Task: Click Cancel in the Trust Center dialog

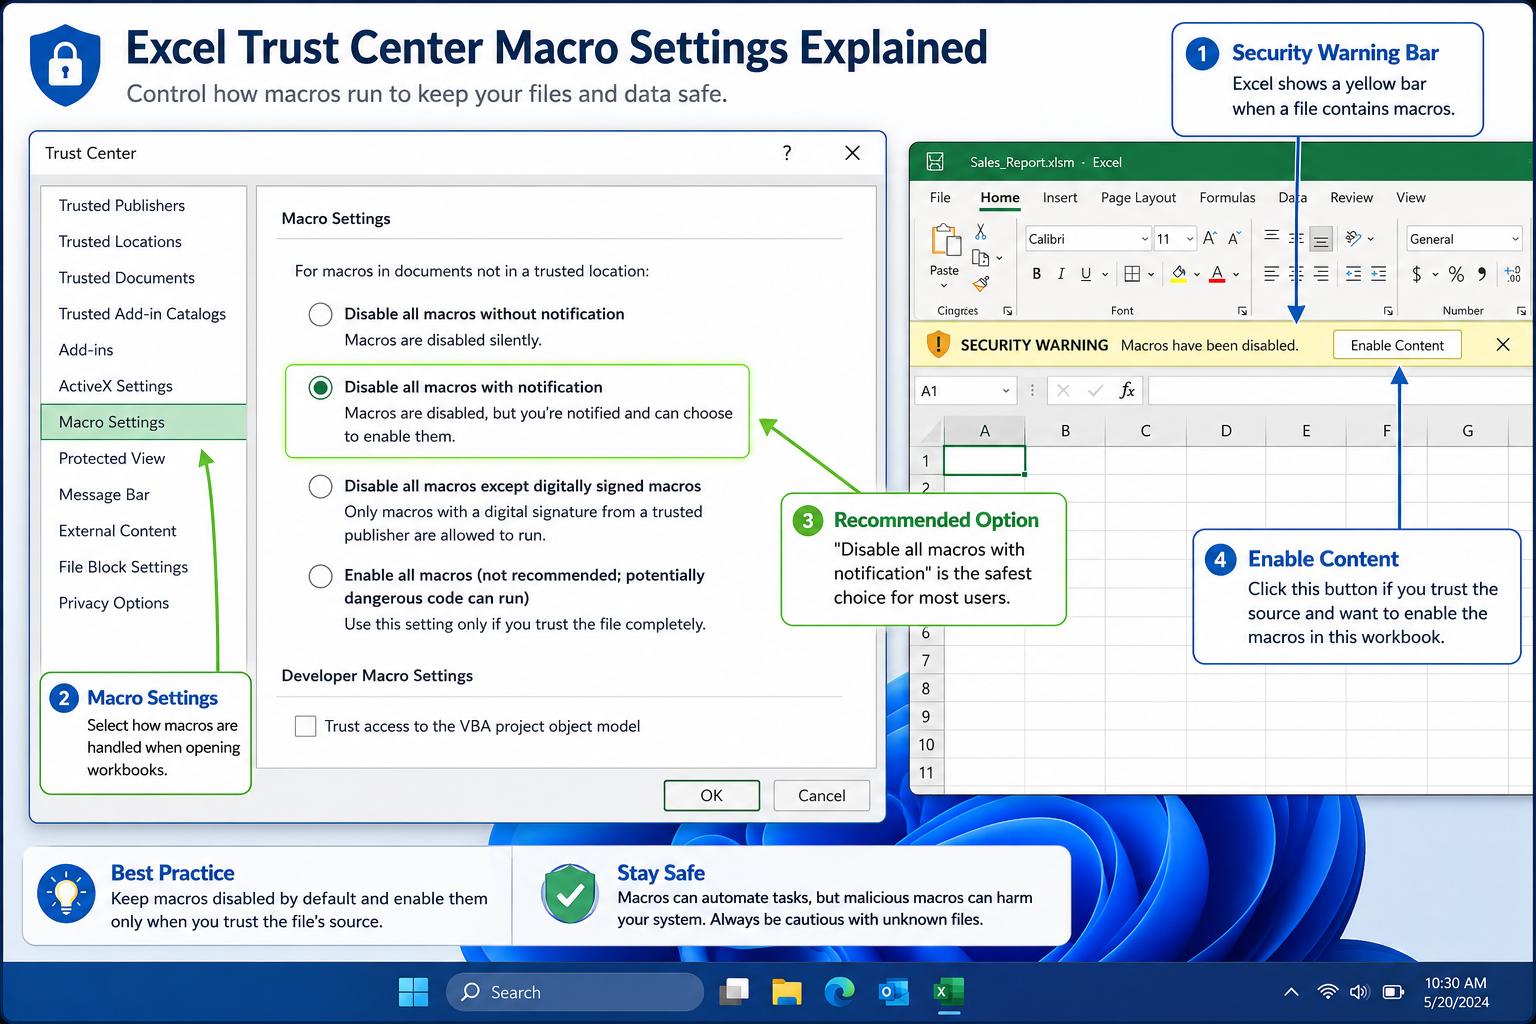Action: (x=821, y=795)
